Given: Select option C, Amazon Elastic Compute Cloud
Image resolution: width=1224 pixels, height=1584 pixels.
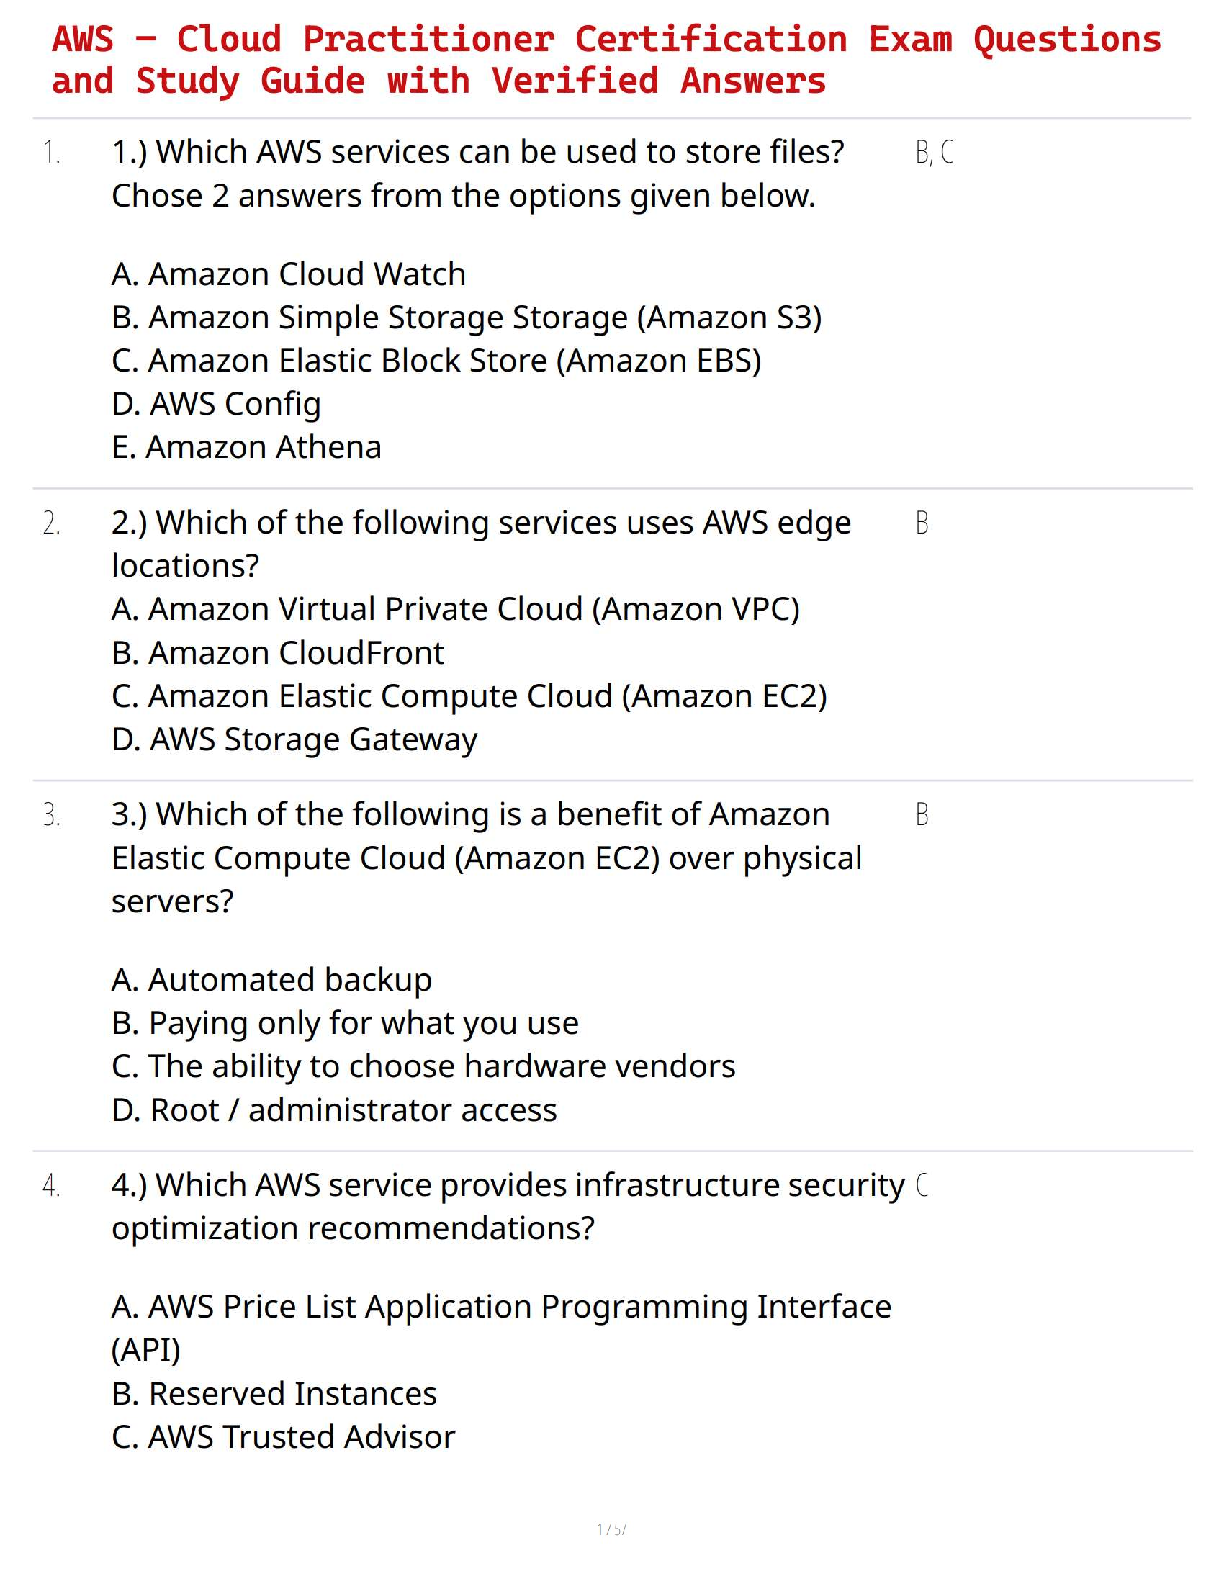Looking at the screenshot, I should 469,696.
